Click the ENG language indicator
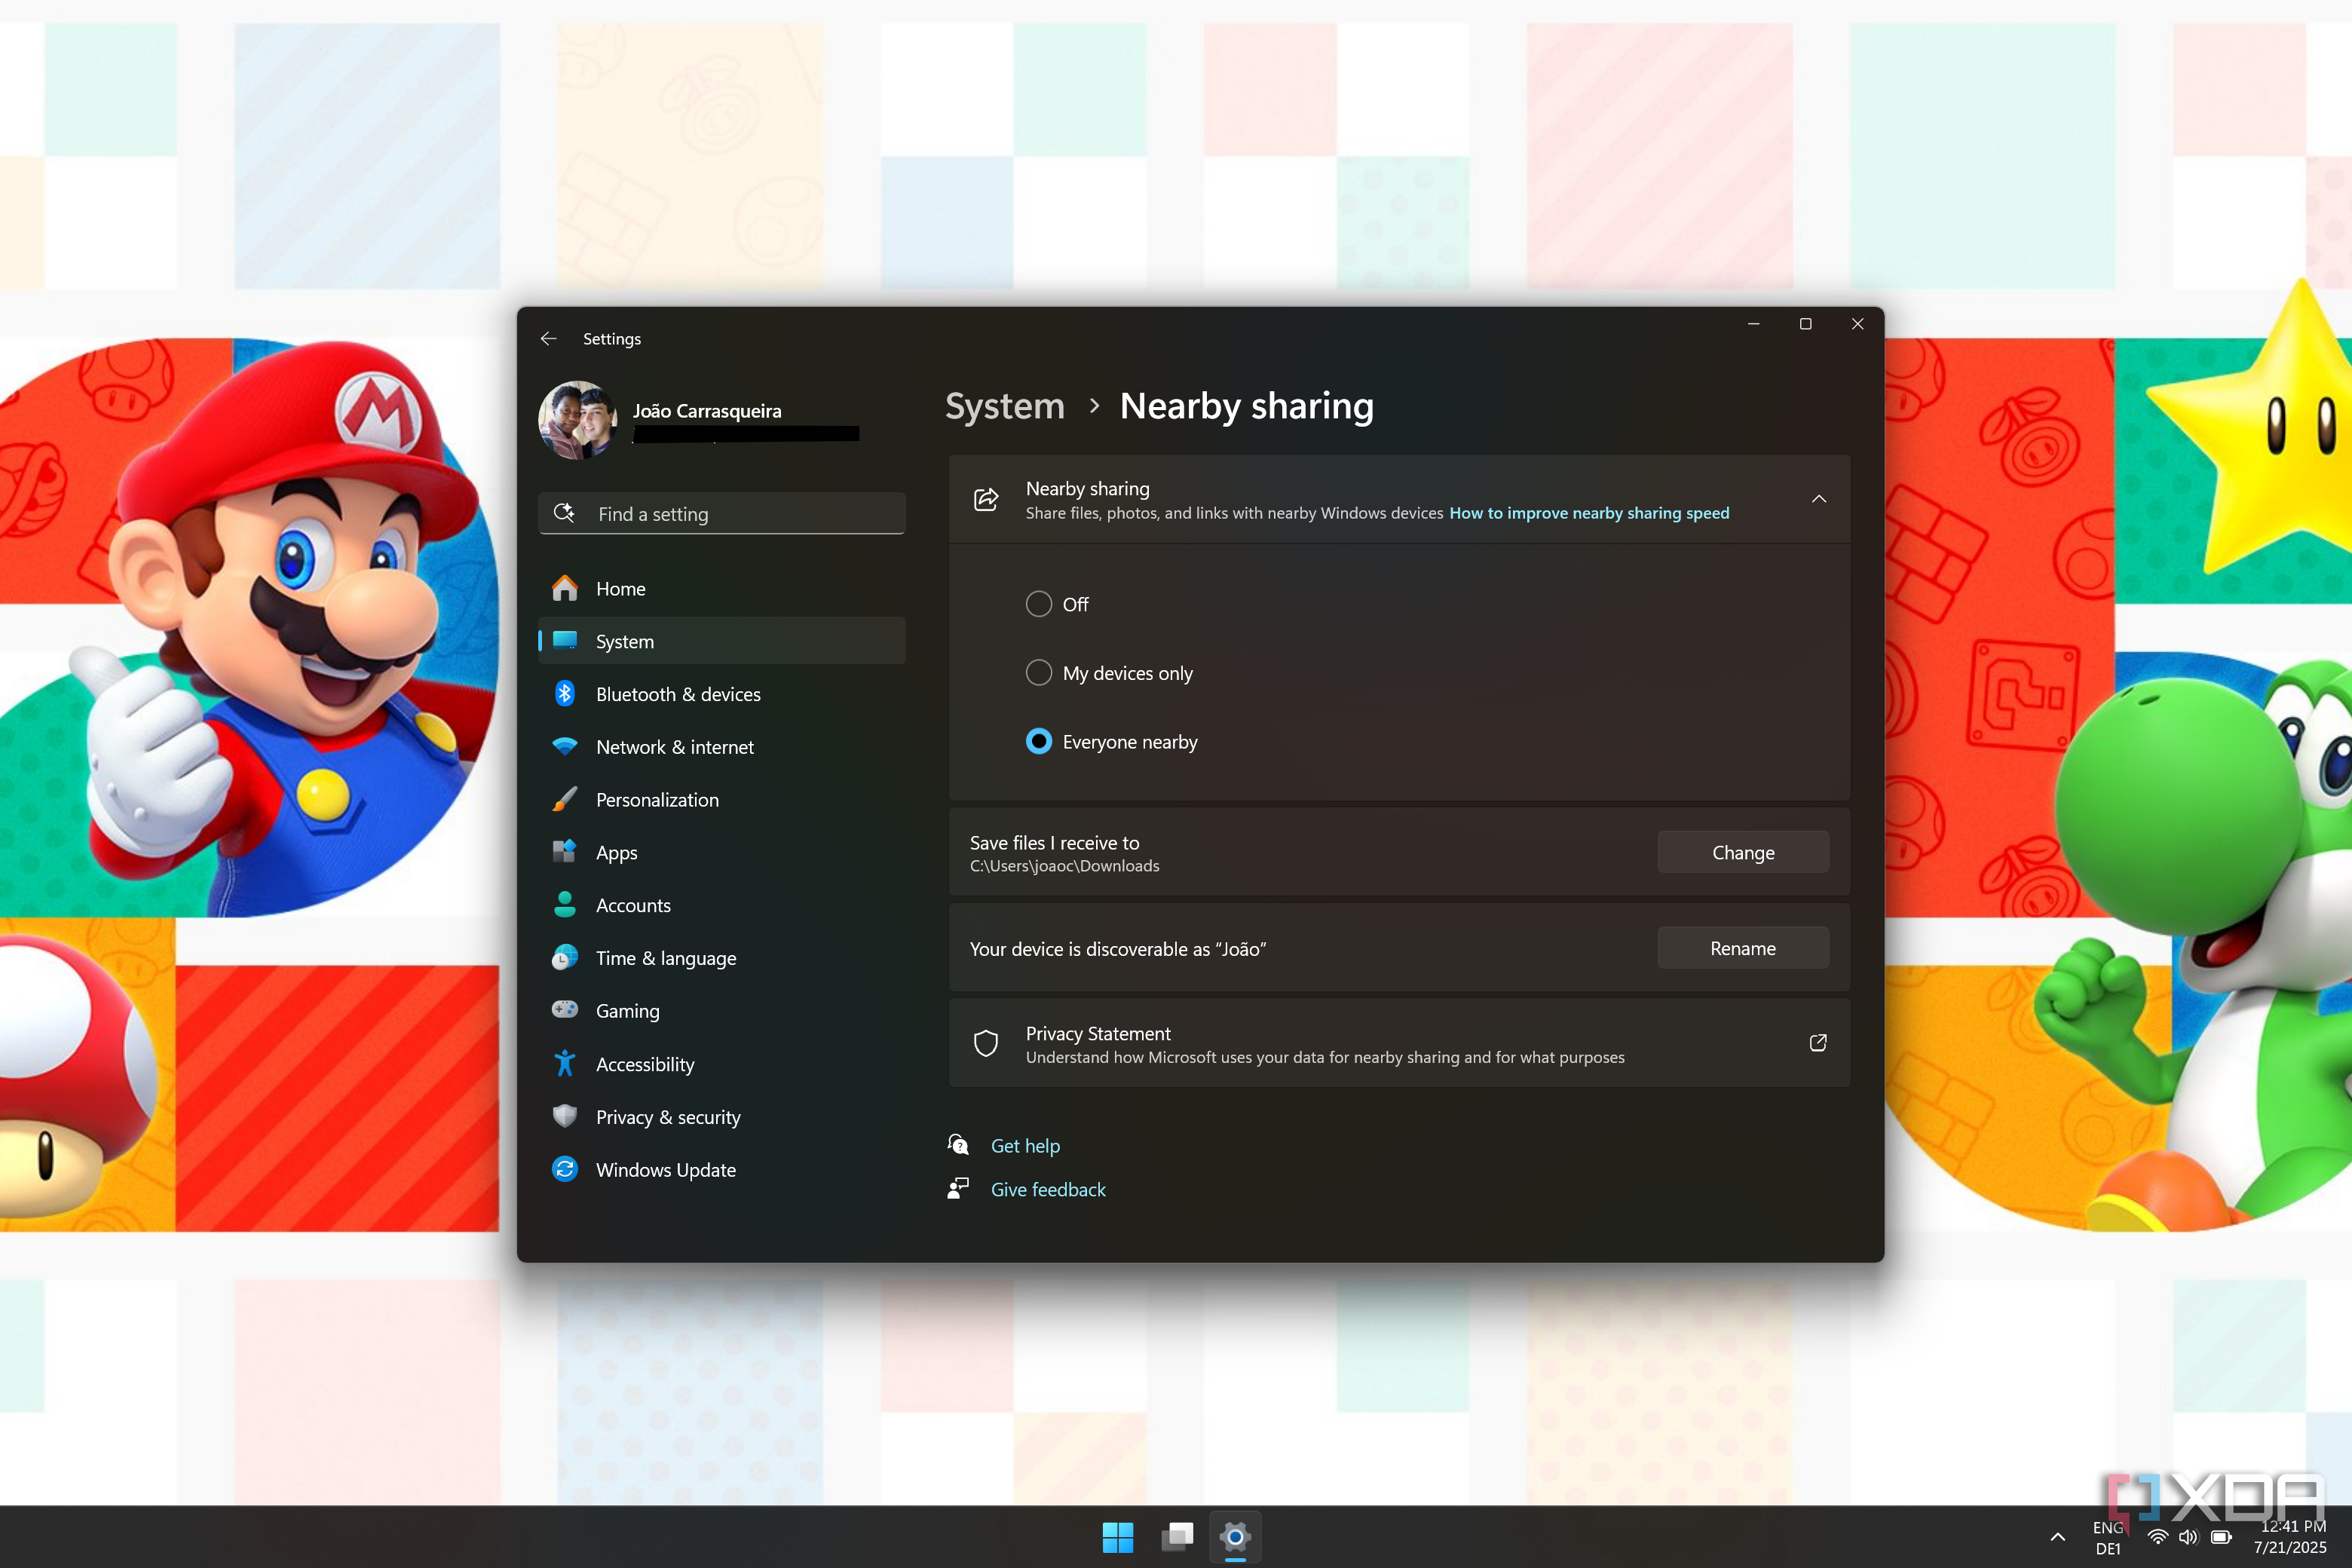 pyautogui.click(x=2108, y=1538)
